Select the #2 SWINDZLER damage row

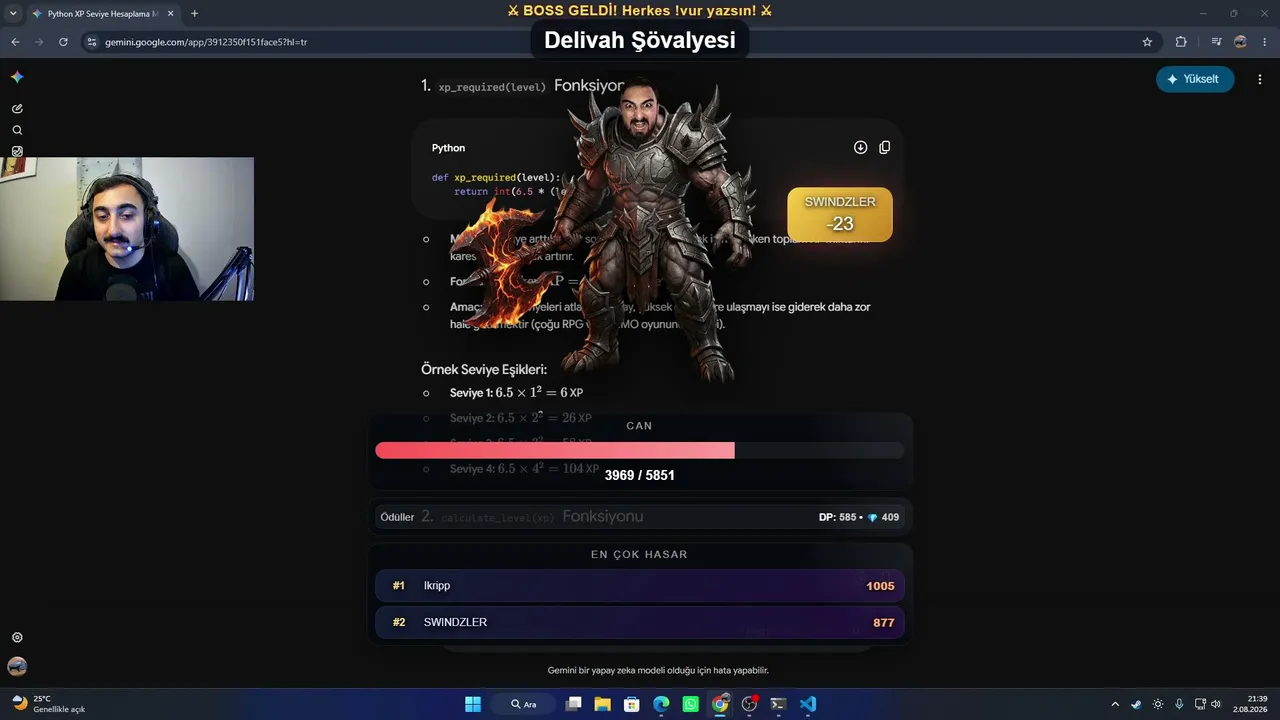639,622
